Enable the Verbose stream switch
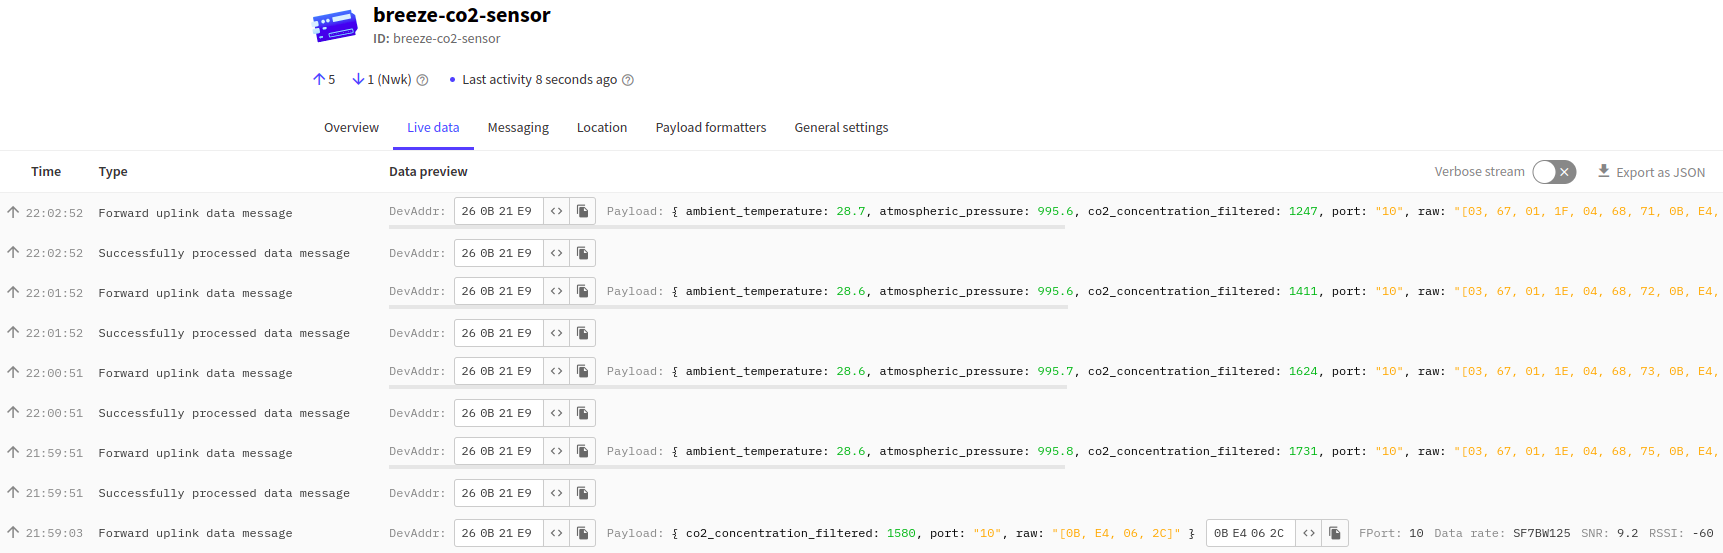 [x=1554, y=172]
